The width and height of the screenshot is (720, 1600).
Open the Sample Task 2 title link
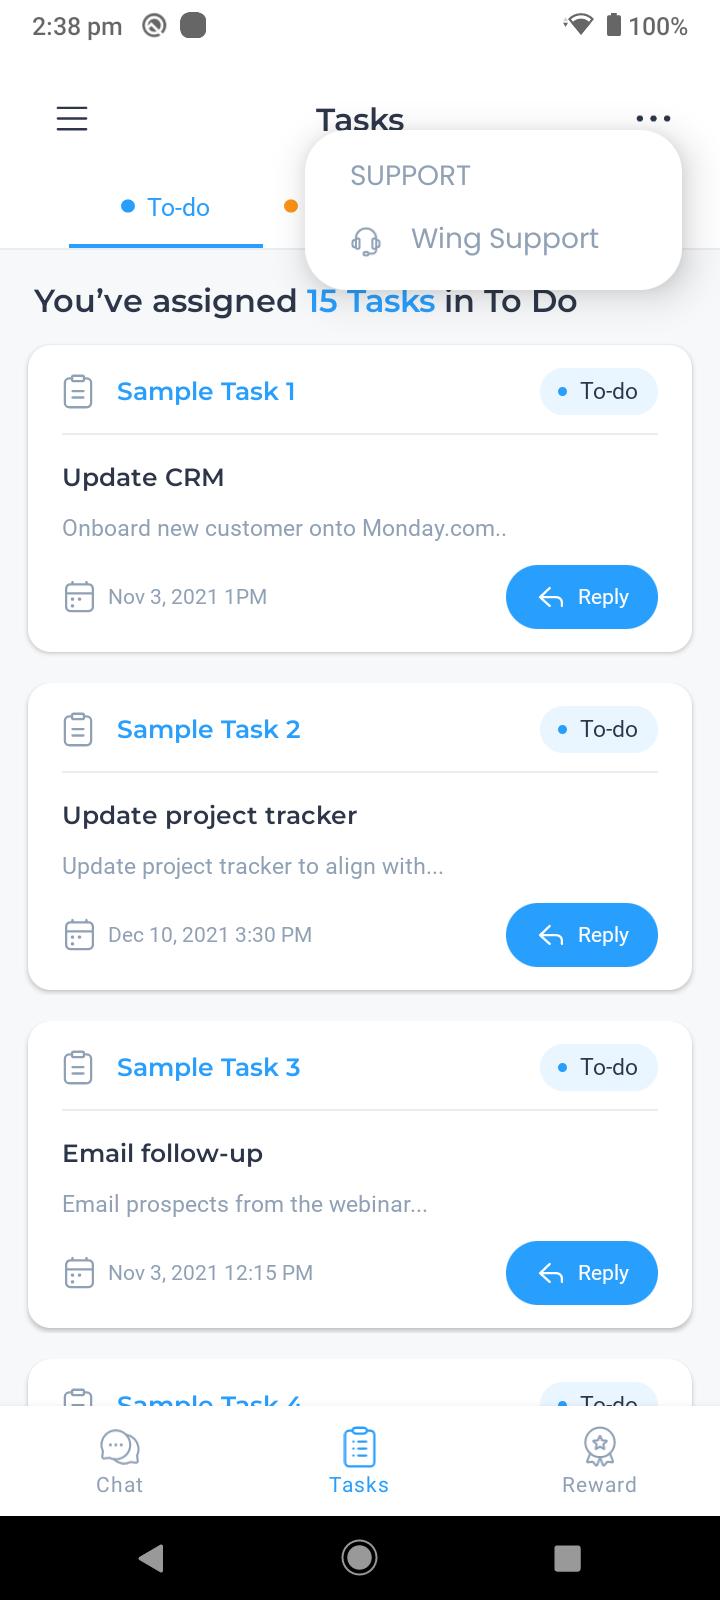(208, 729)
